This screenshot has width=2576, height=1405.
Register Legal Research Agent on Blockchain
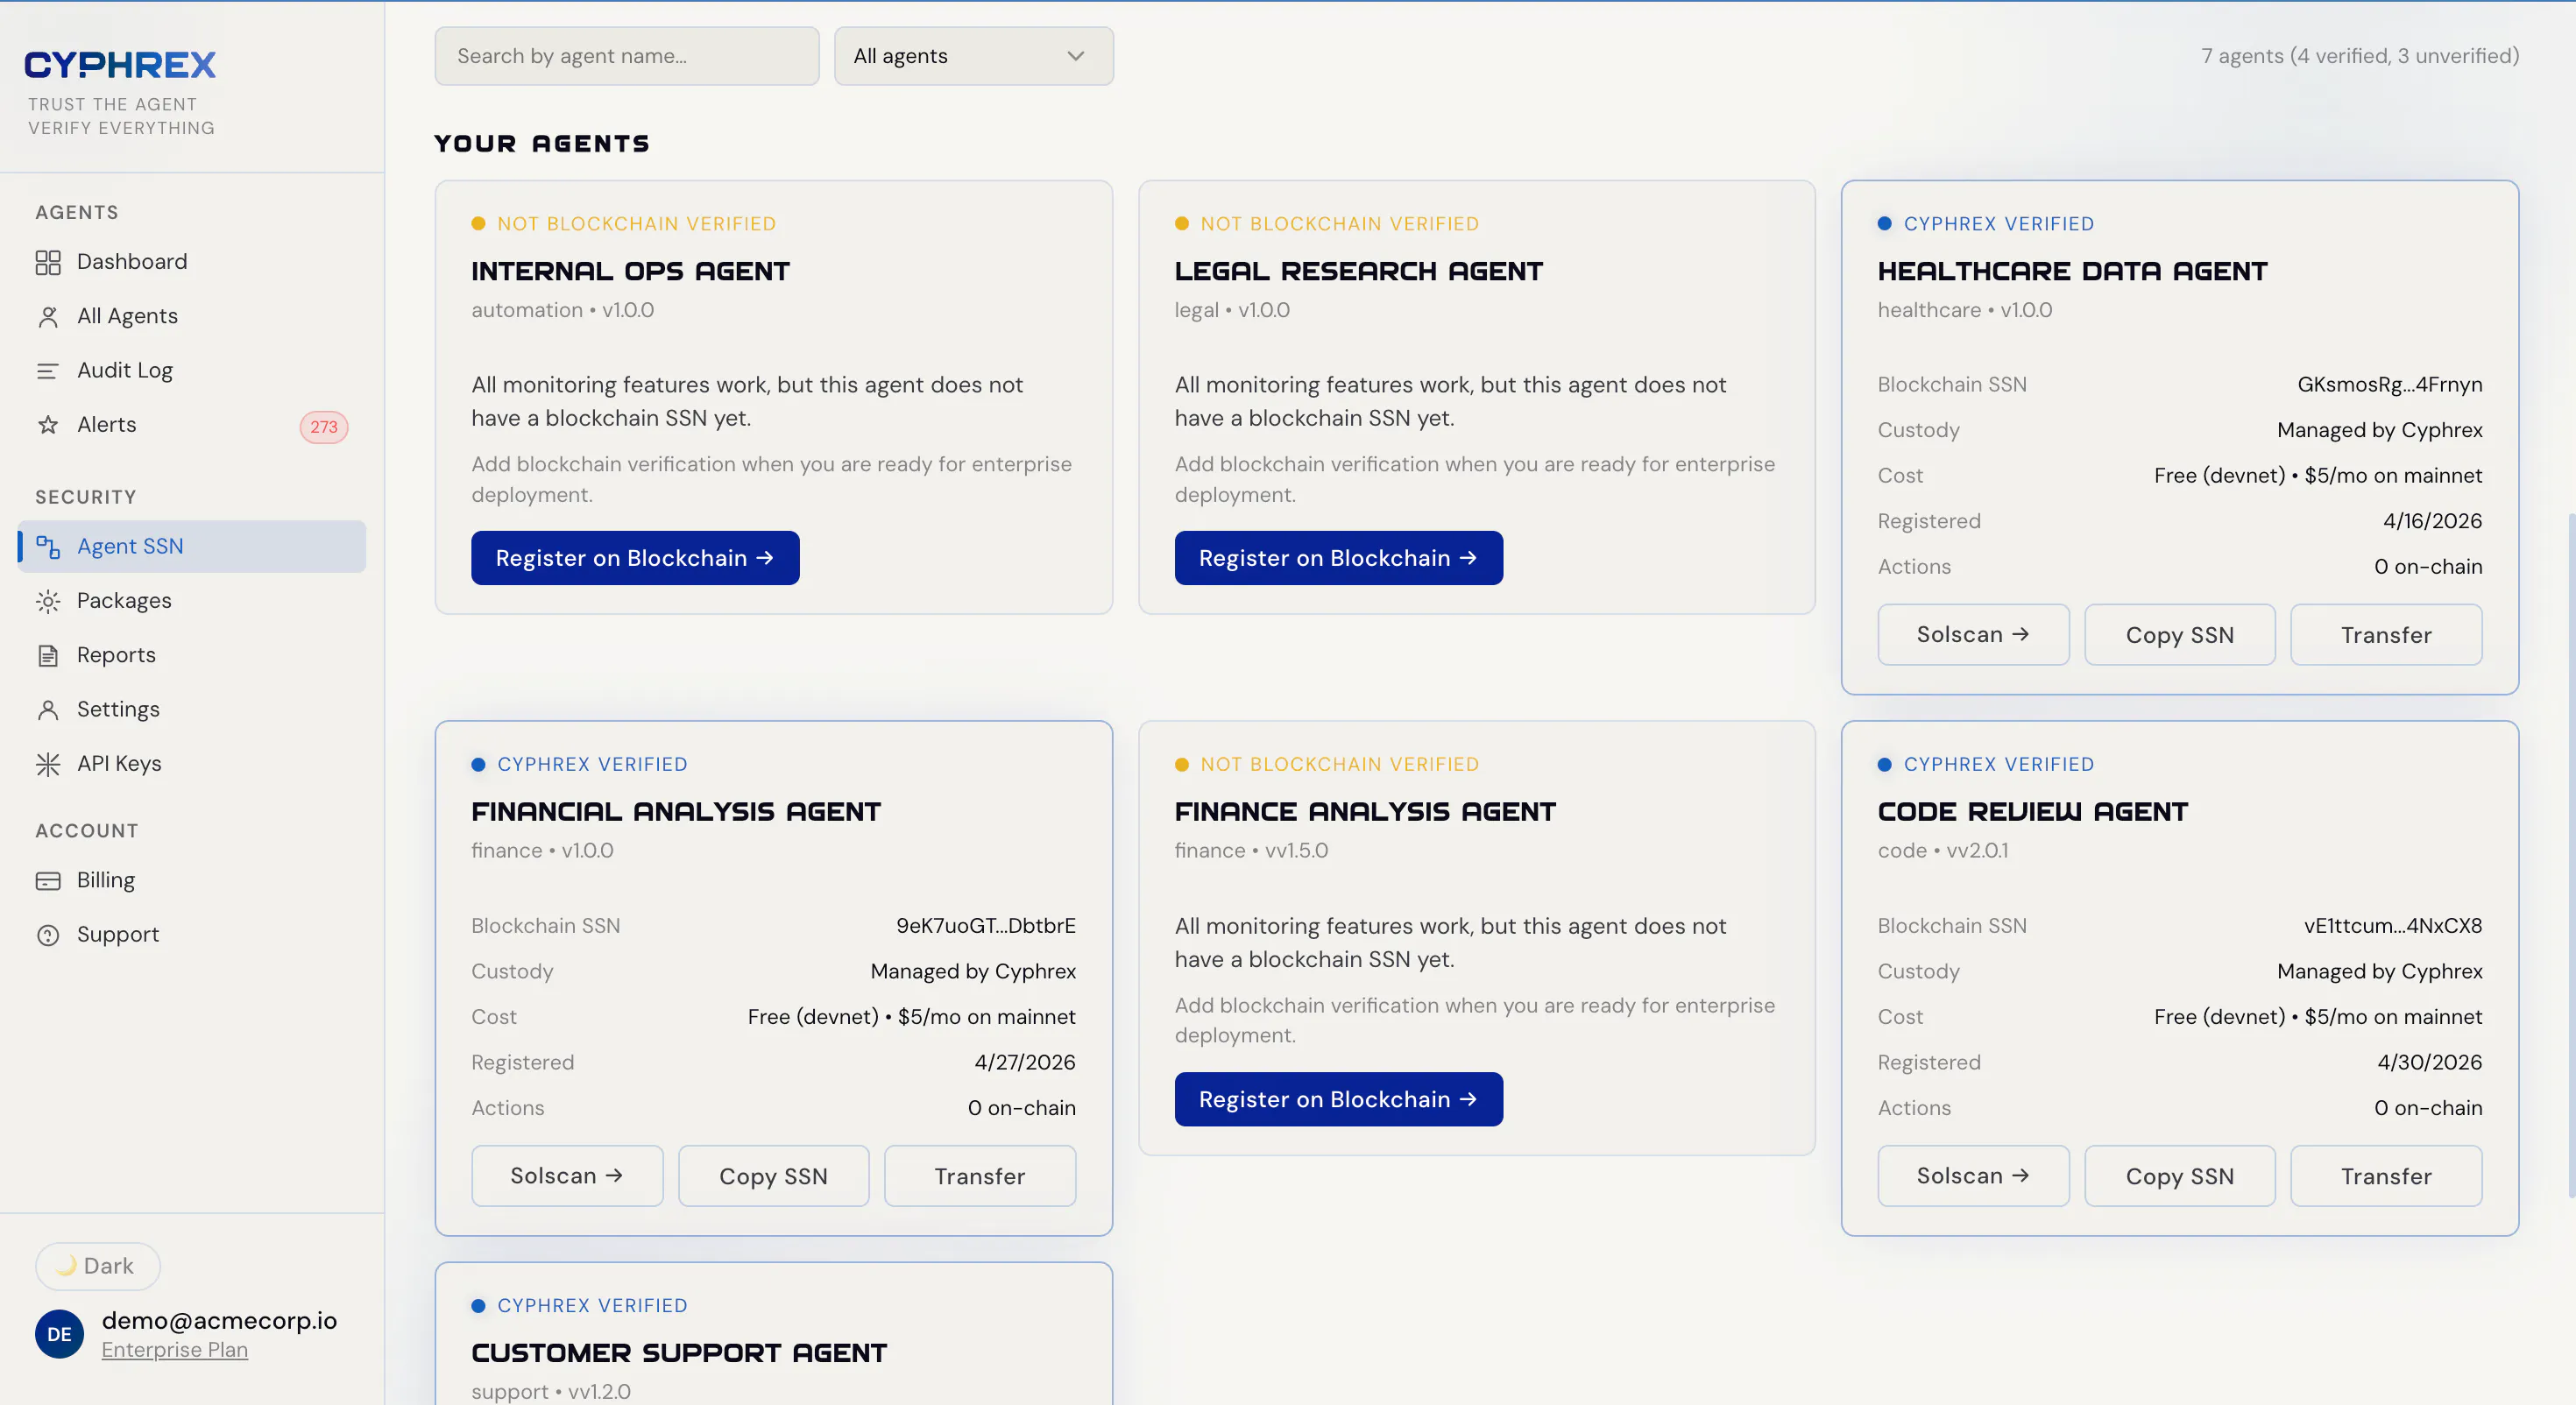click(1338, 558)
